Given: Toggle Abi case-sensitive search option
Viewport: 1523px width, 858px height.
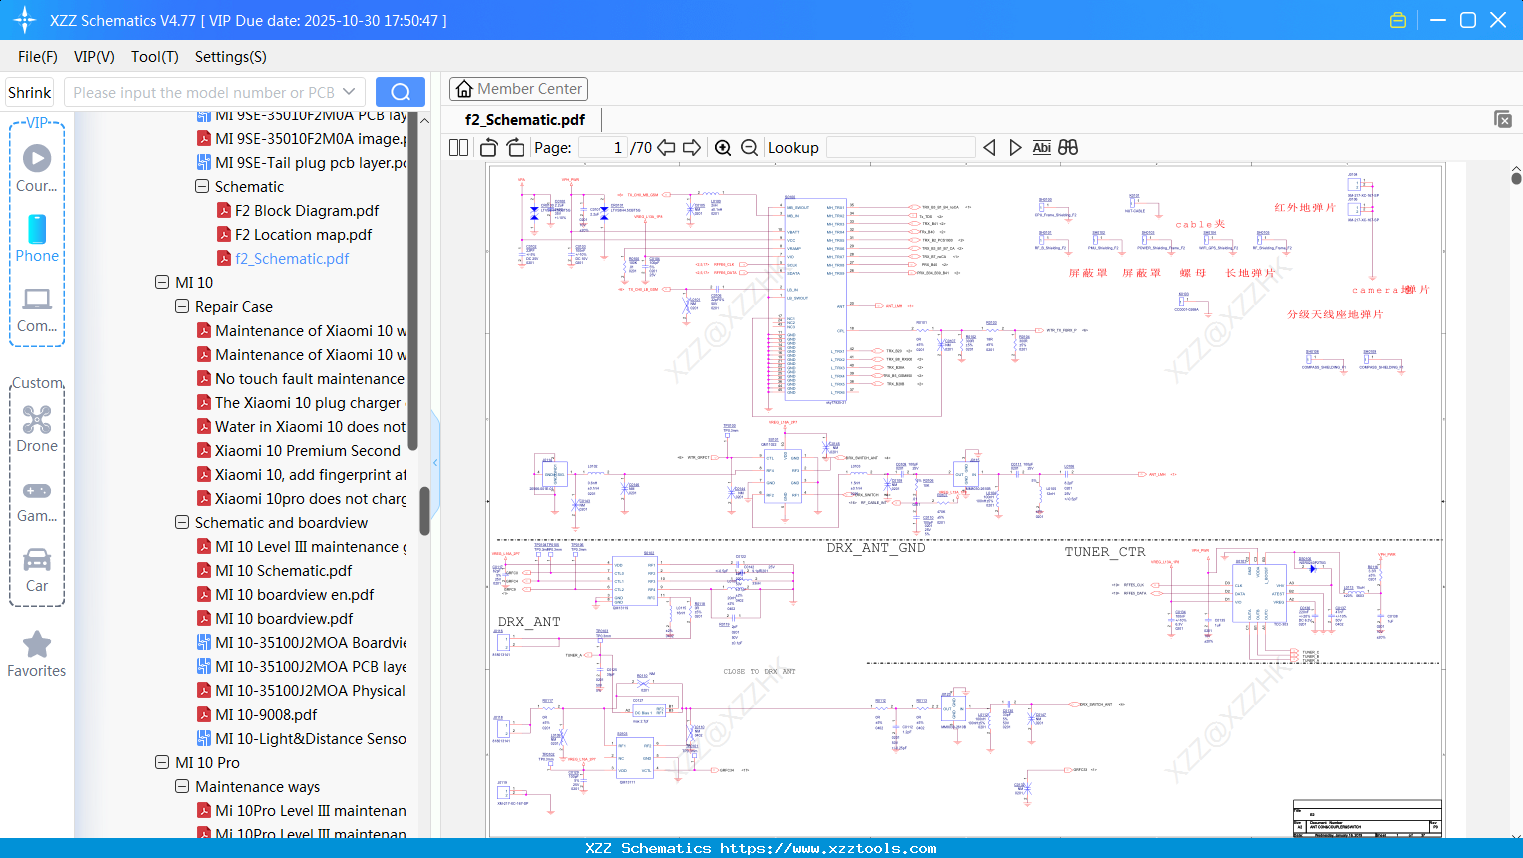Looking at the screenshot, I should click(1042, 147).
